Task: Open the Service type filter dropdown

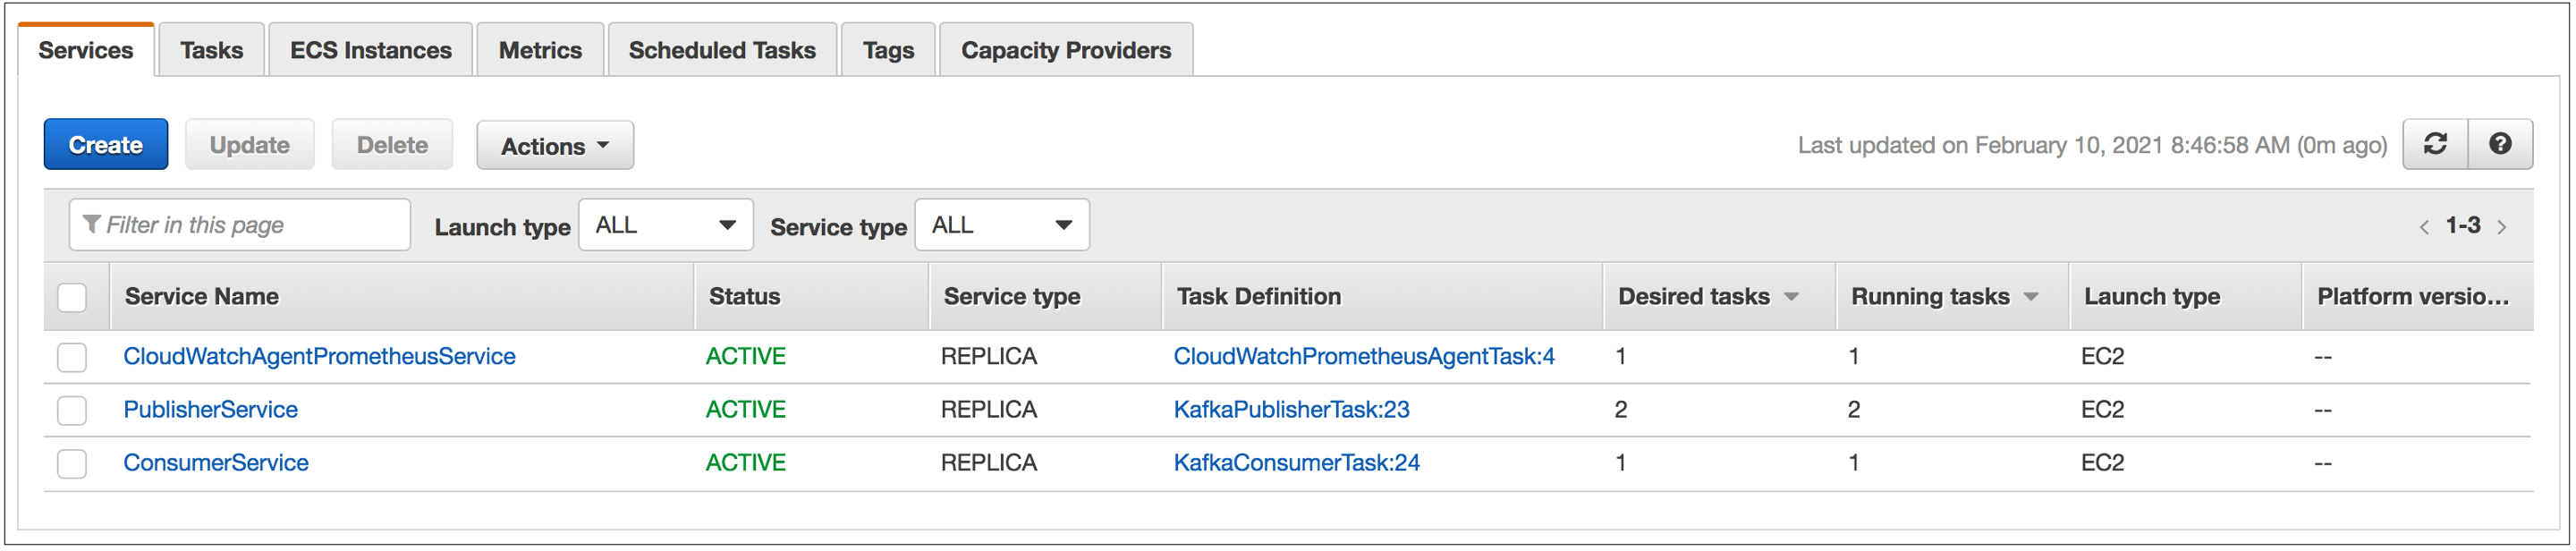Action: pos(1001,225)
